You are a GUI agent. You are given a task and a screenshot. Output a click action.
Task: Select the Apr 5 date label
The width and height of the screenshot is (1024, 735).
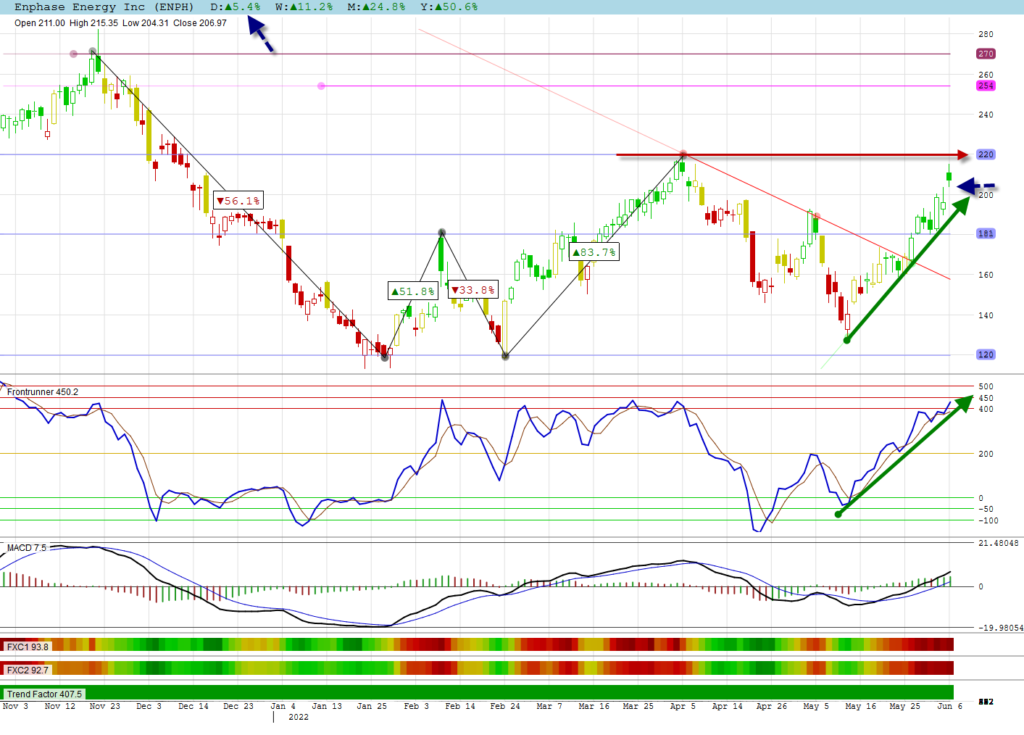682,706
